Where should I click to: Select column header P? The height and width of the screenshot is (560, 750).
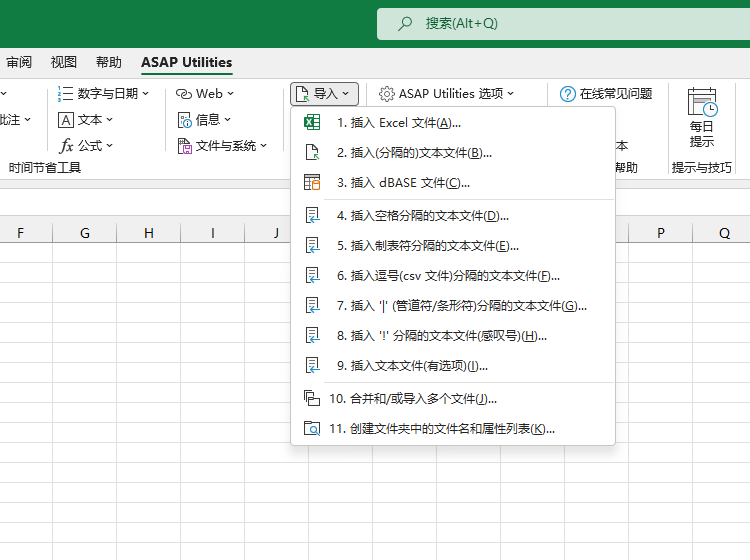pos(661,233)
